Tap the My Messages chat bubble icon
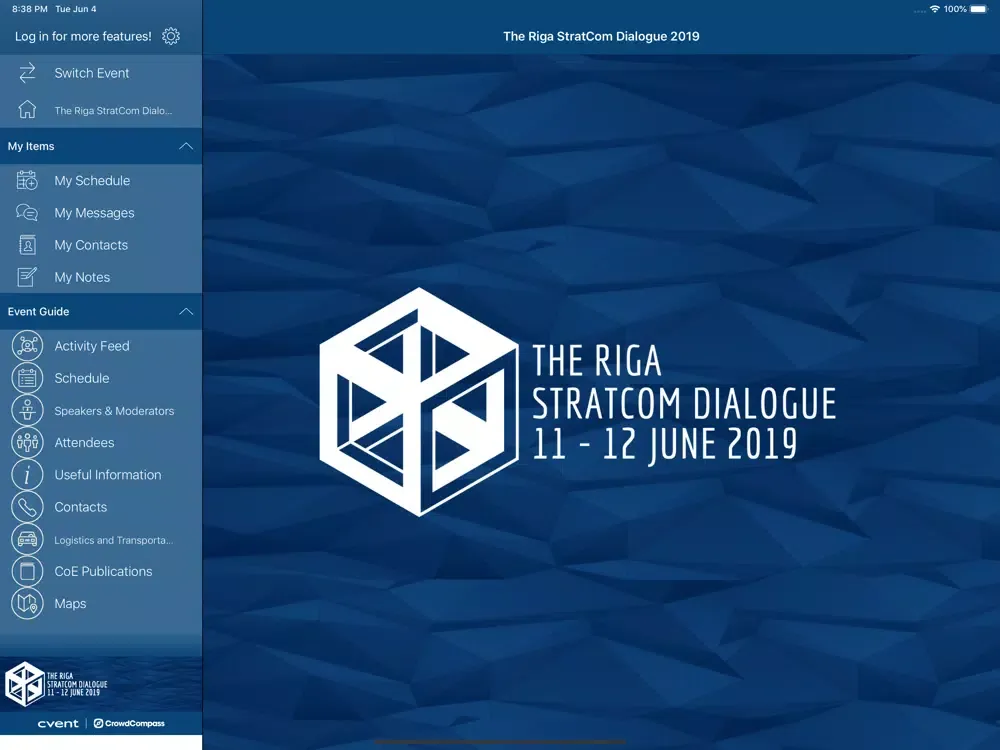The image size is (1000, 750). (27, 212)
